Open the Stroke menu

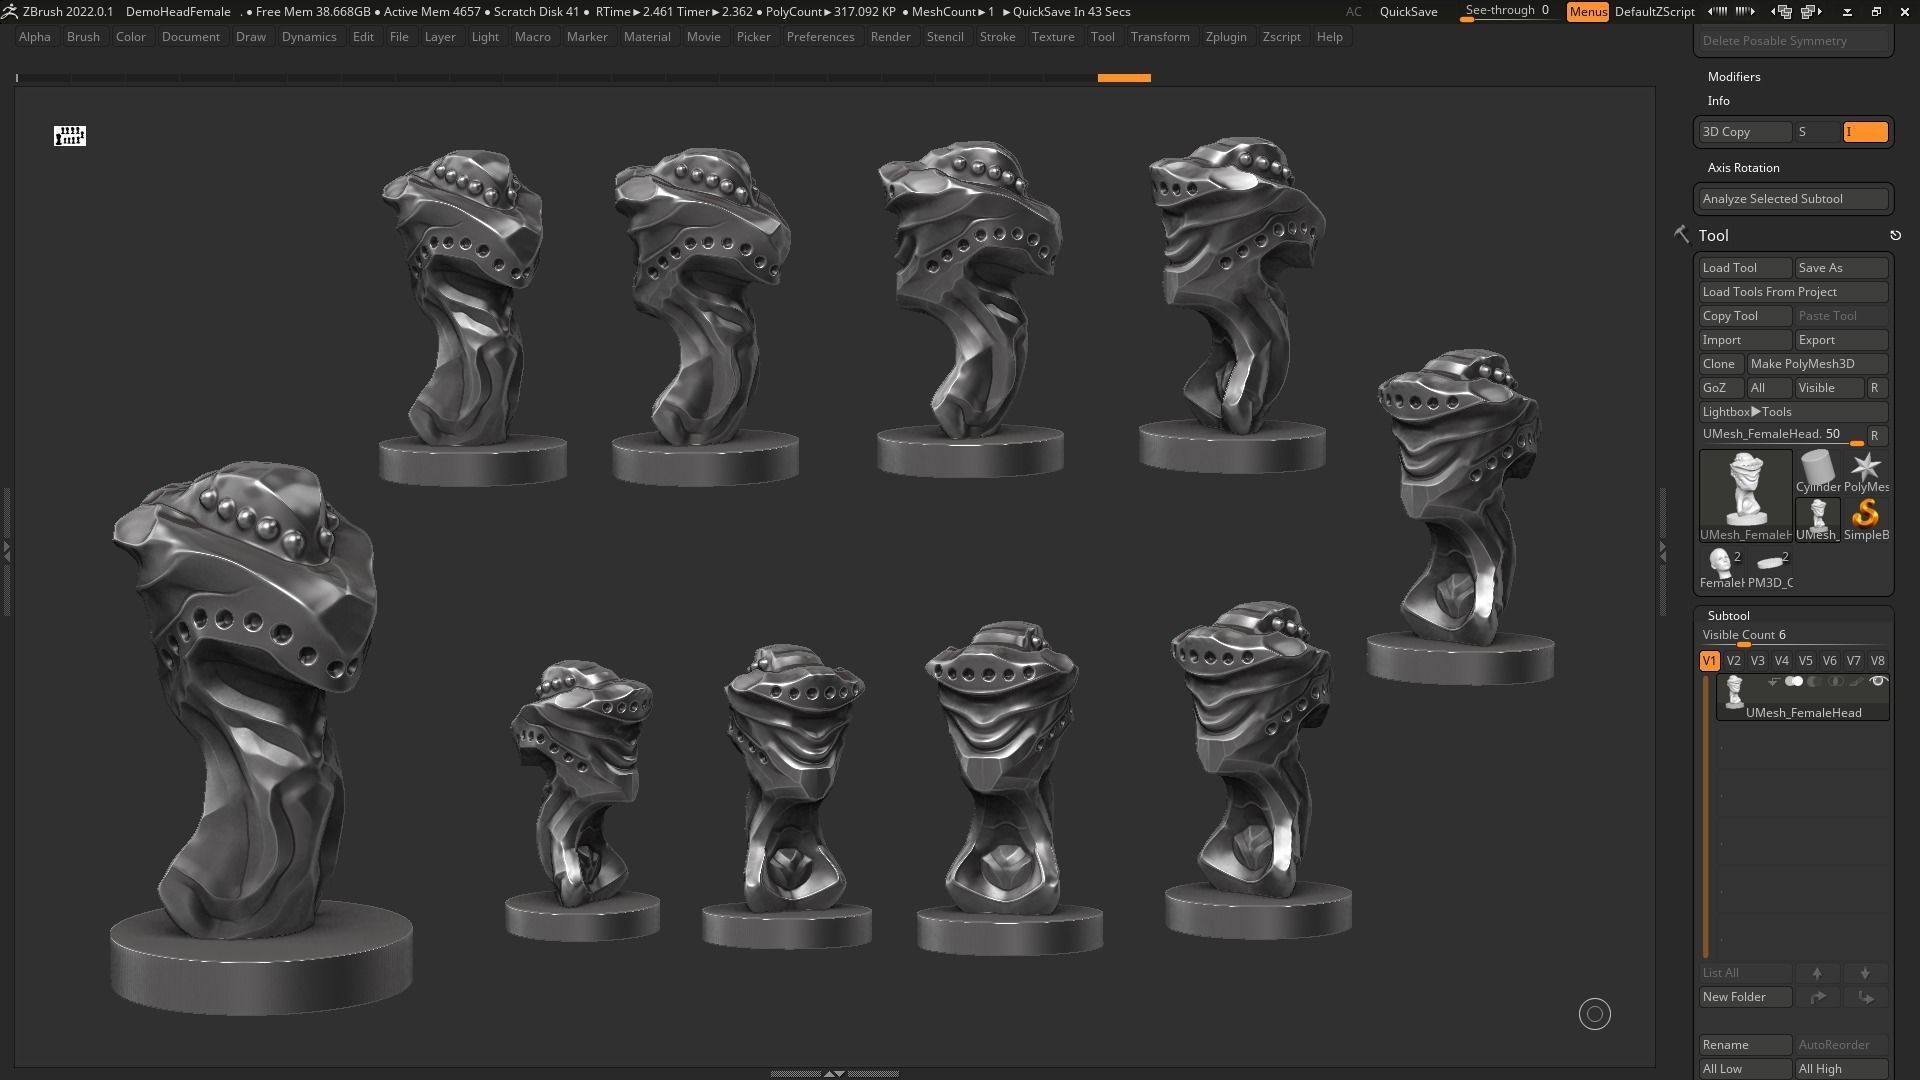[x=996, y=37]
